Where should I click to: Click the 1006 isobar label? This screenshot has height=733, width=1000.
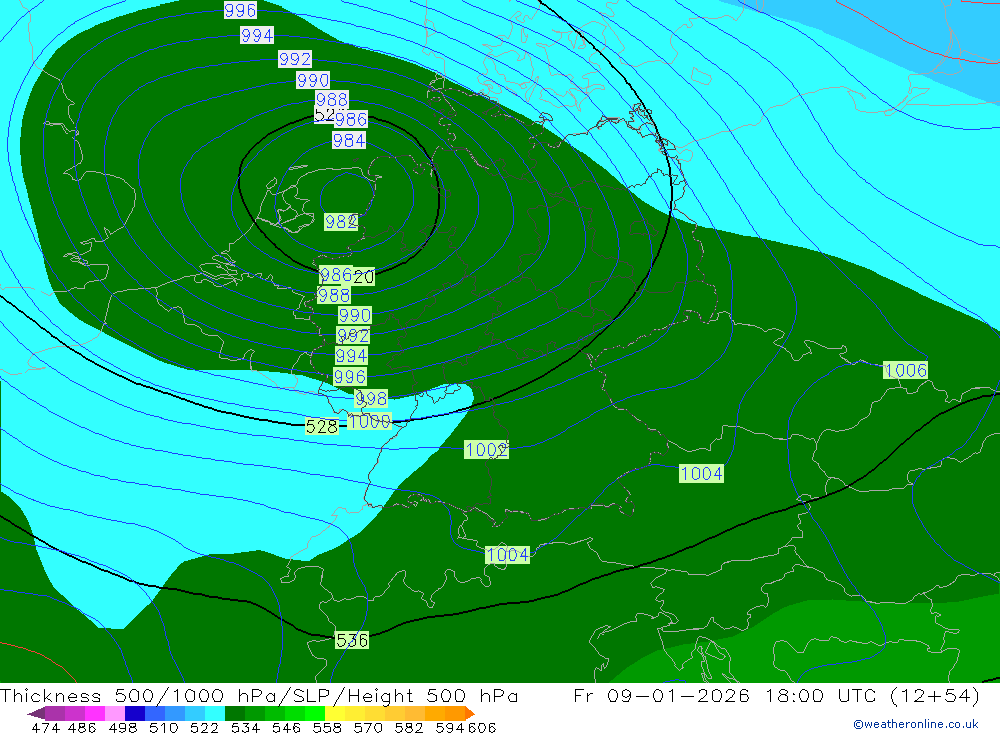point(905,371)
